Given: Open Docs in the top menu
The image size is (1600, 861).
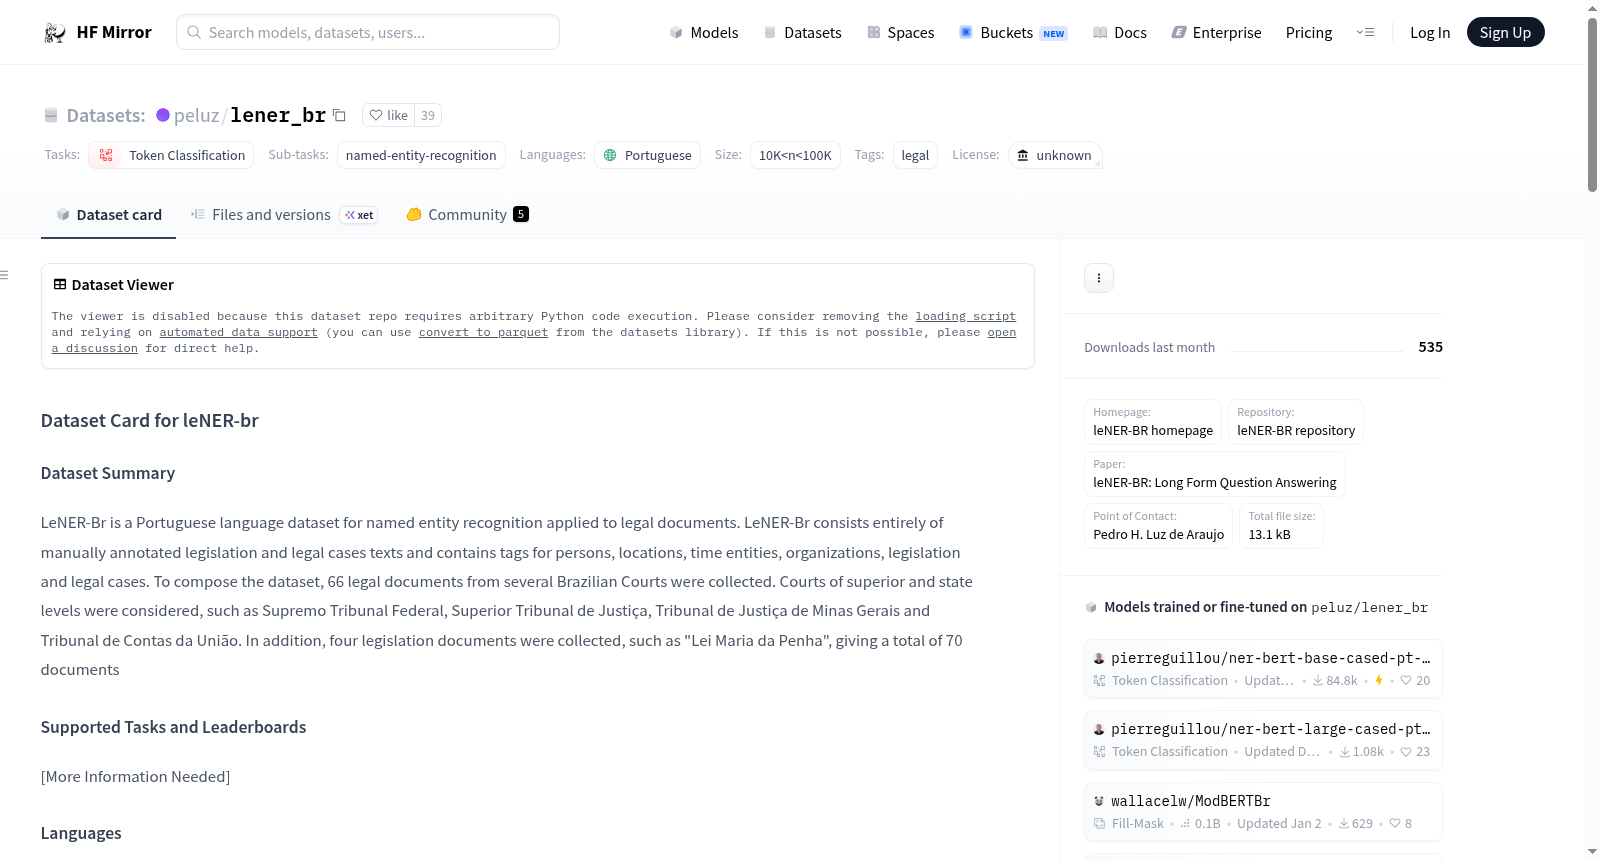Looking at the screenshot, I should [1120, 33].
